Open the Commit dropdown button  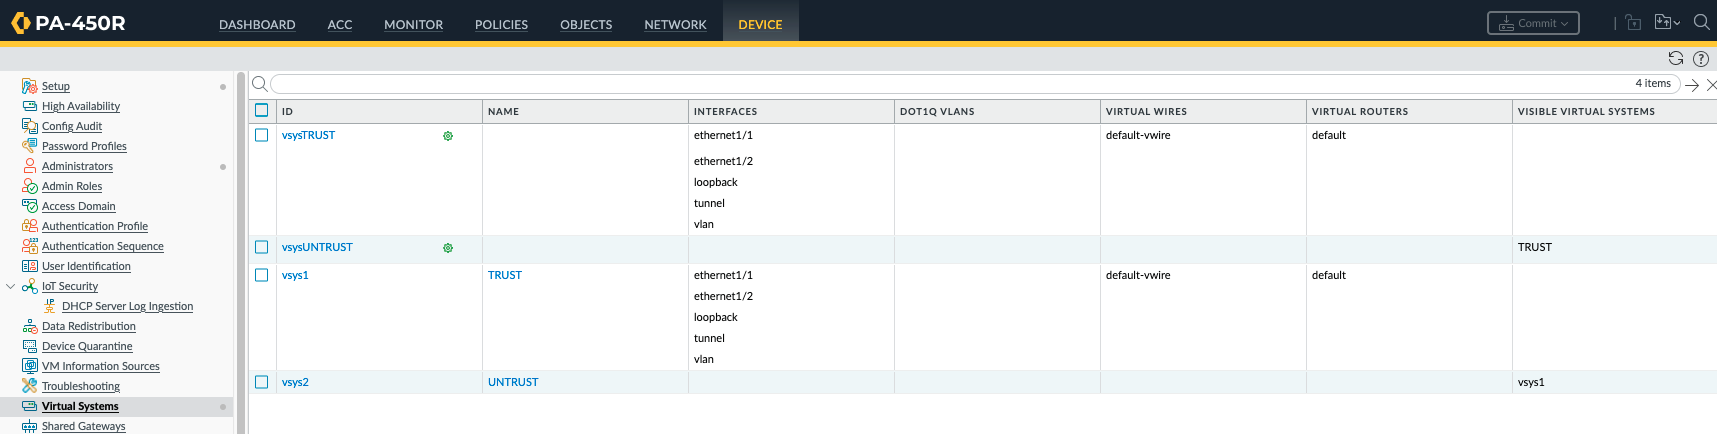coord(1533,23)
